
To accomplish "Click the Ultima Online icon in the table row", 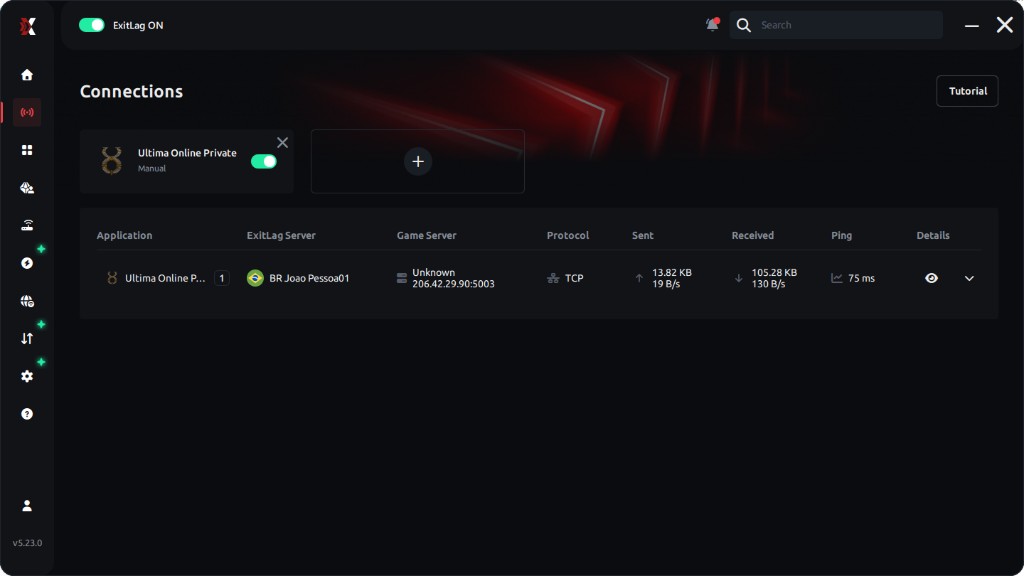I will coord(112,278).
